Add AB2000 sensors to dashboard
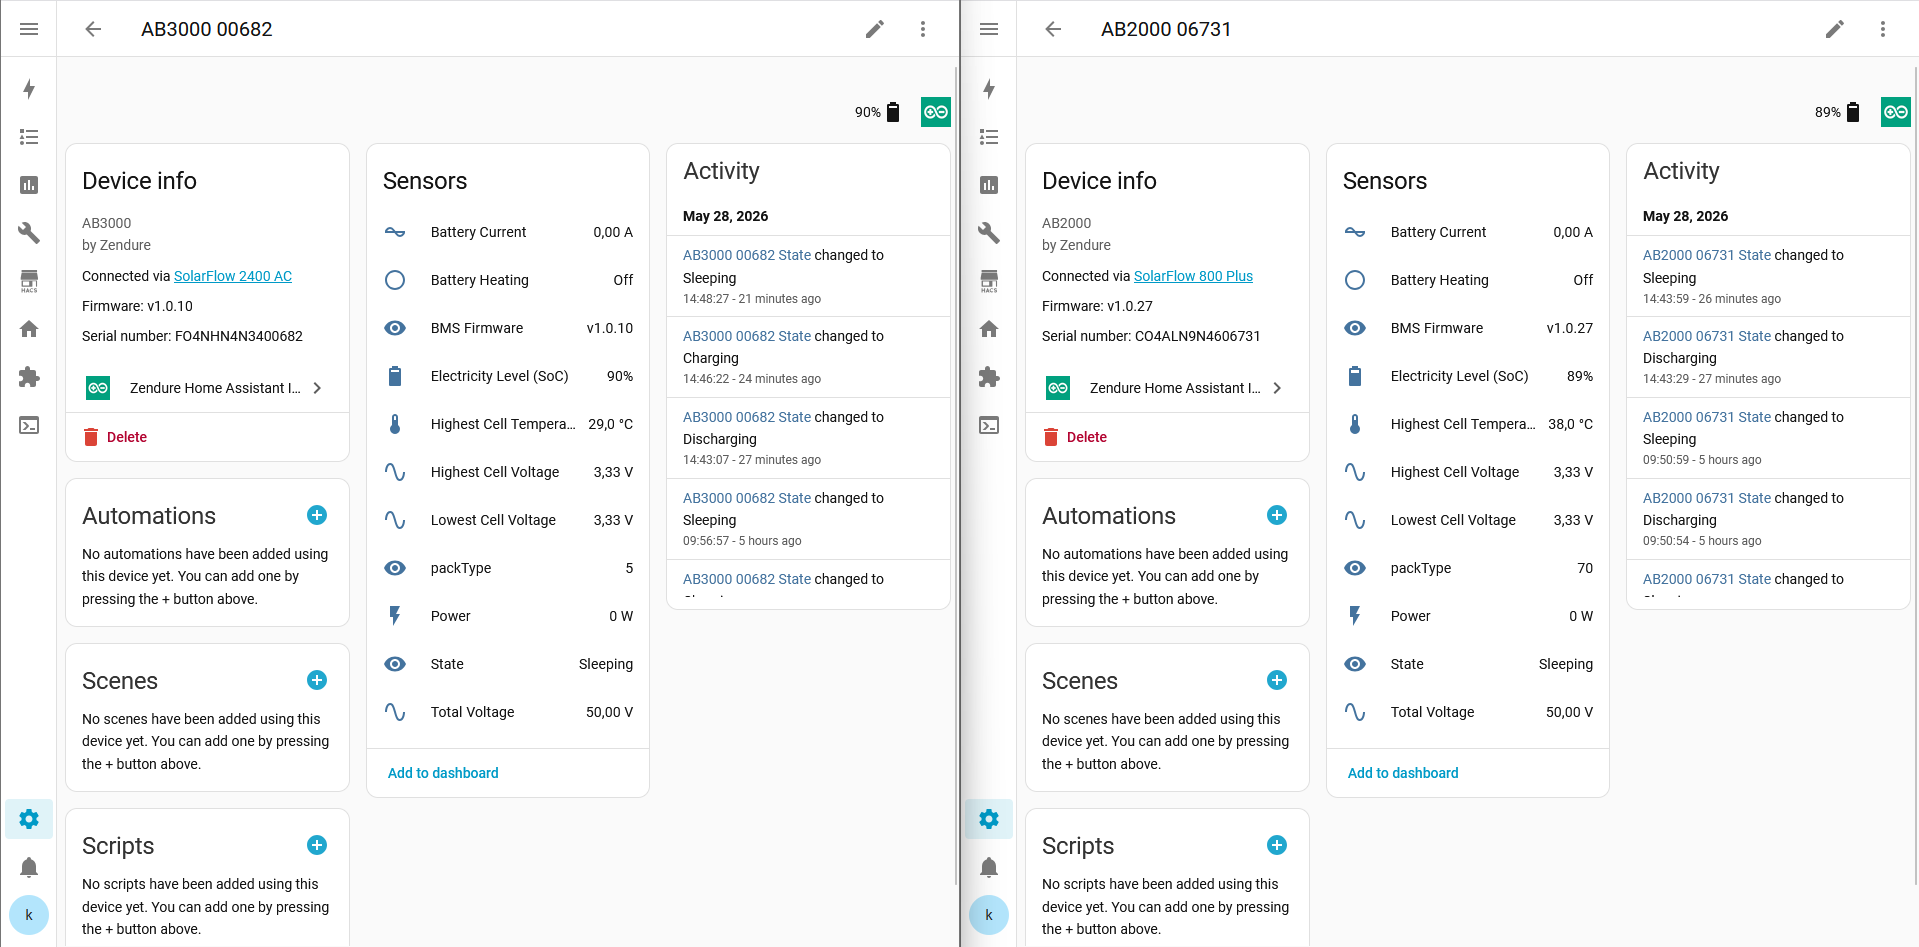This screenshot has width=1919, height=947. click(1403, 773)
